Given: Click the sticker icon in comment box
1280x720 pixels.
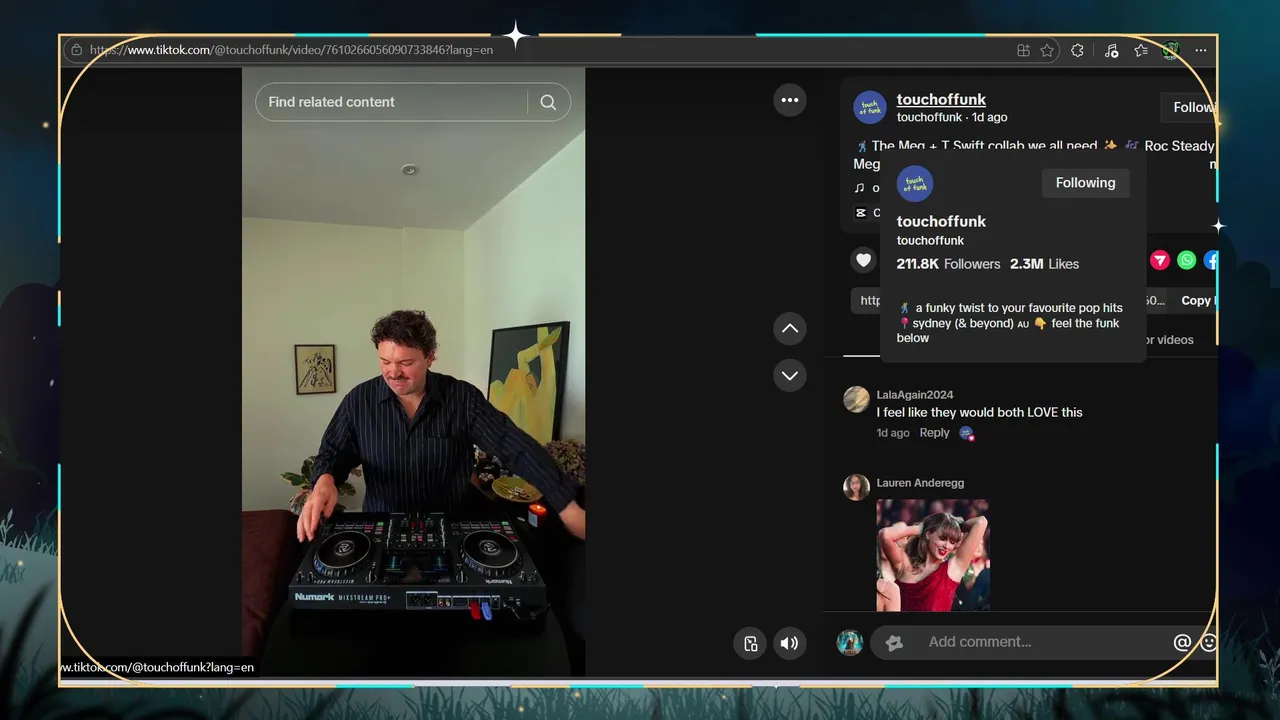Looking at the screenshot, I should 895,643.
